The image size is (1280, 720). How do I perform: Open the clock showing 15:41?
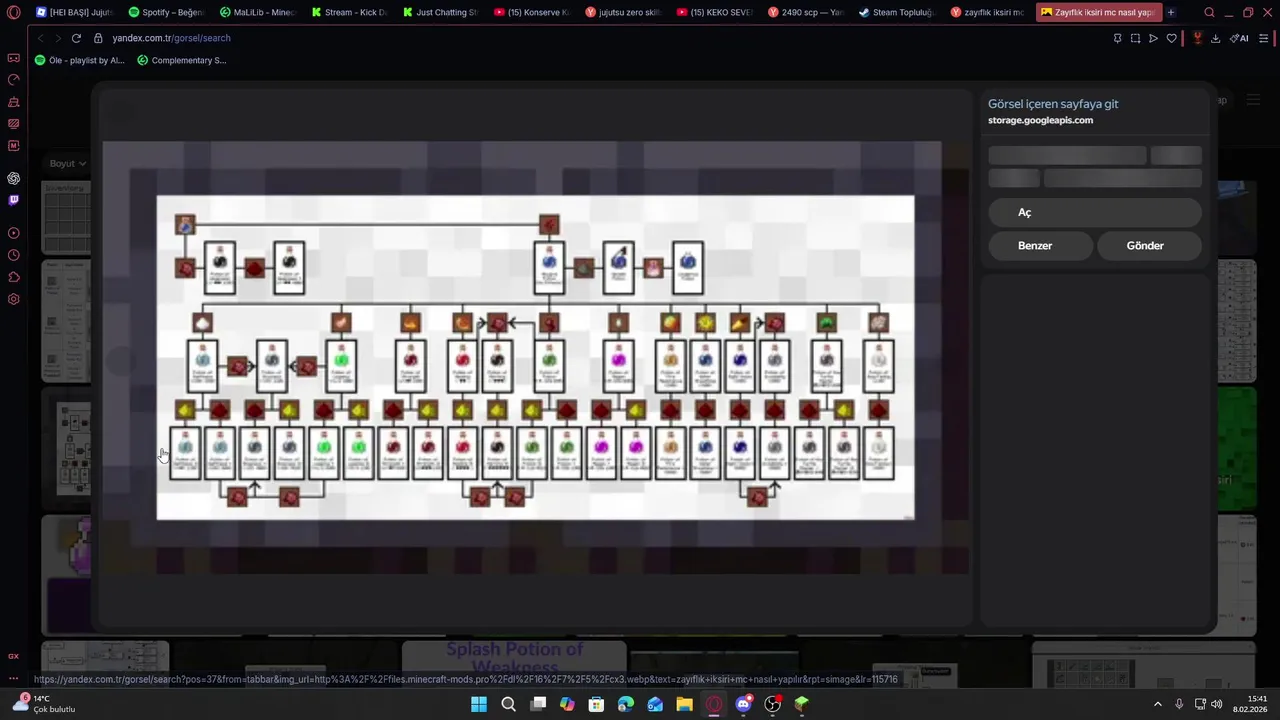click(x=1250, y=704)
